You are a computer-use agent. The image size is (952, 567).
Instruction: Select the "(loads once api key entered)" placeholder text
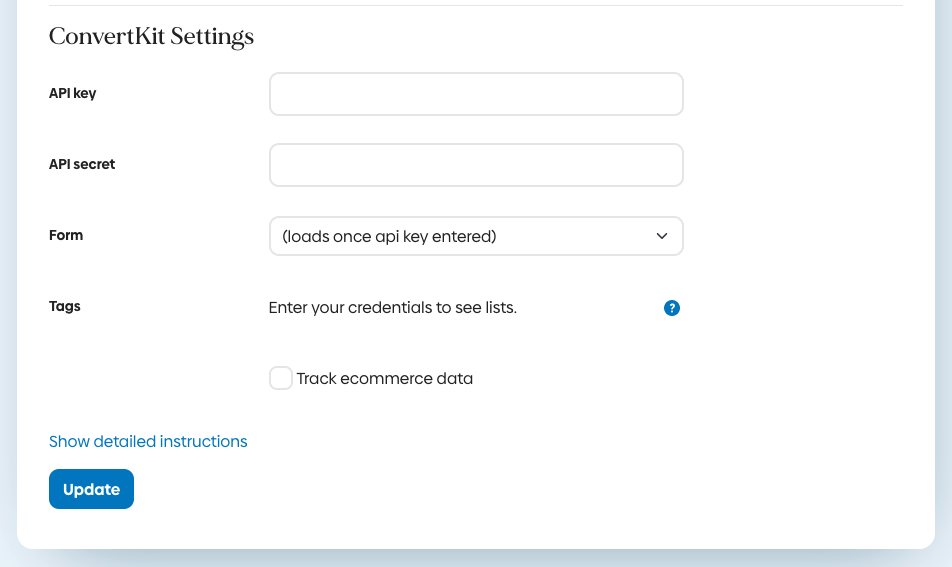click(x=389, y=237)
